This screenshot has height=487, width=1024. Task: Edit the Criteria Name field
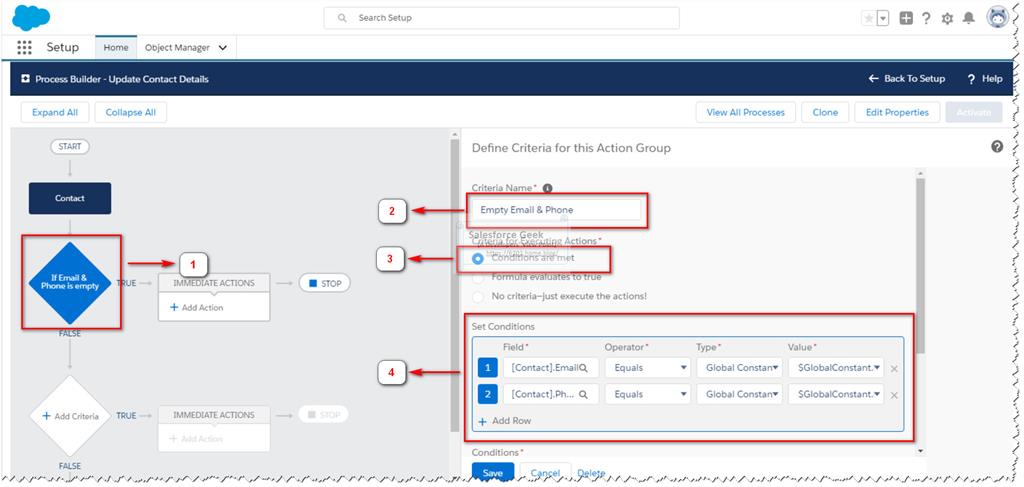click(557, 210)
